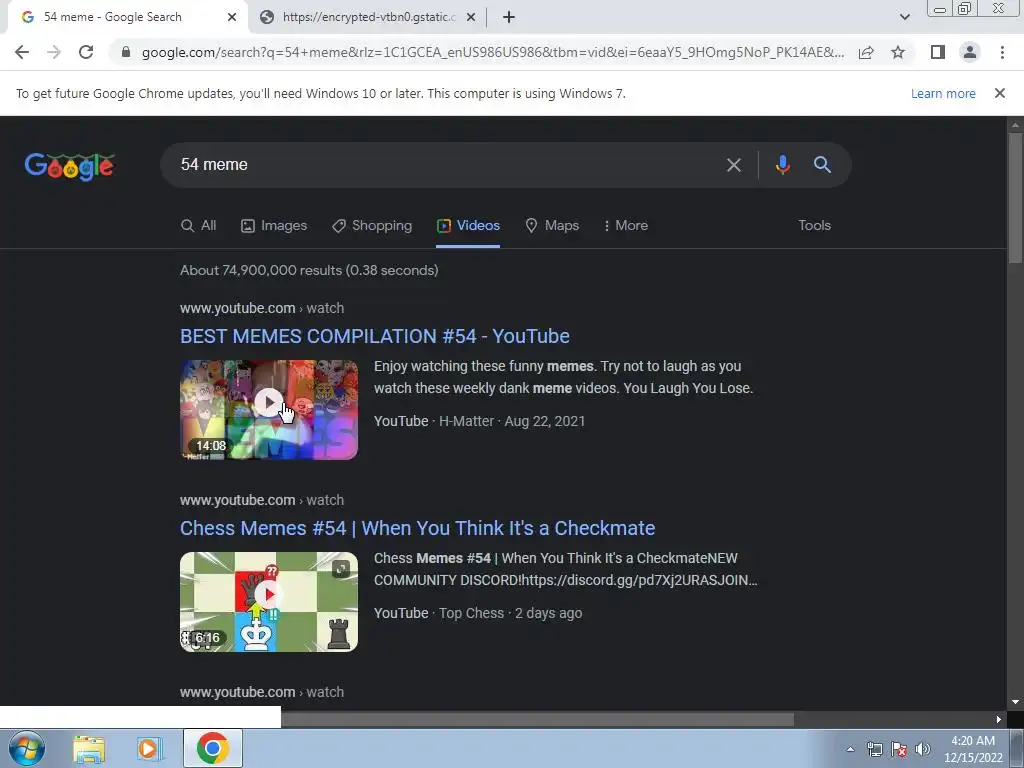Expand the More search options
The width and height of the screenshot is (1024, 768).
pyautogui.click(x=626, y=225)
